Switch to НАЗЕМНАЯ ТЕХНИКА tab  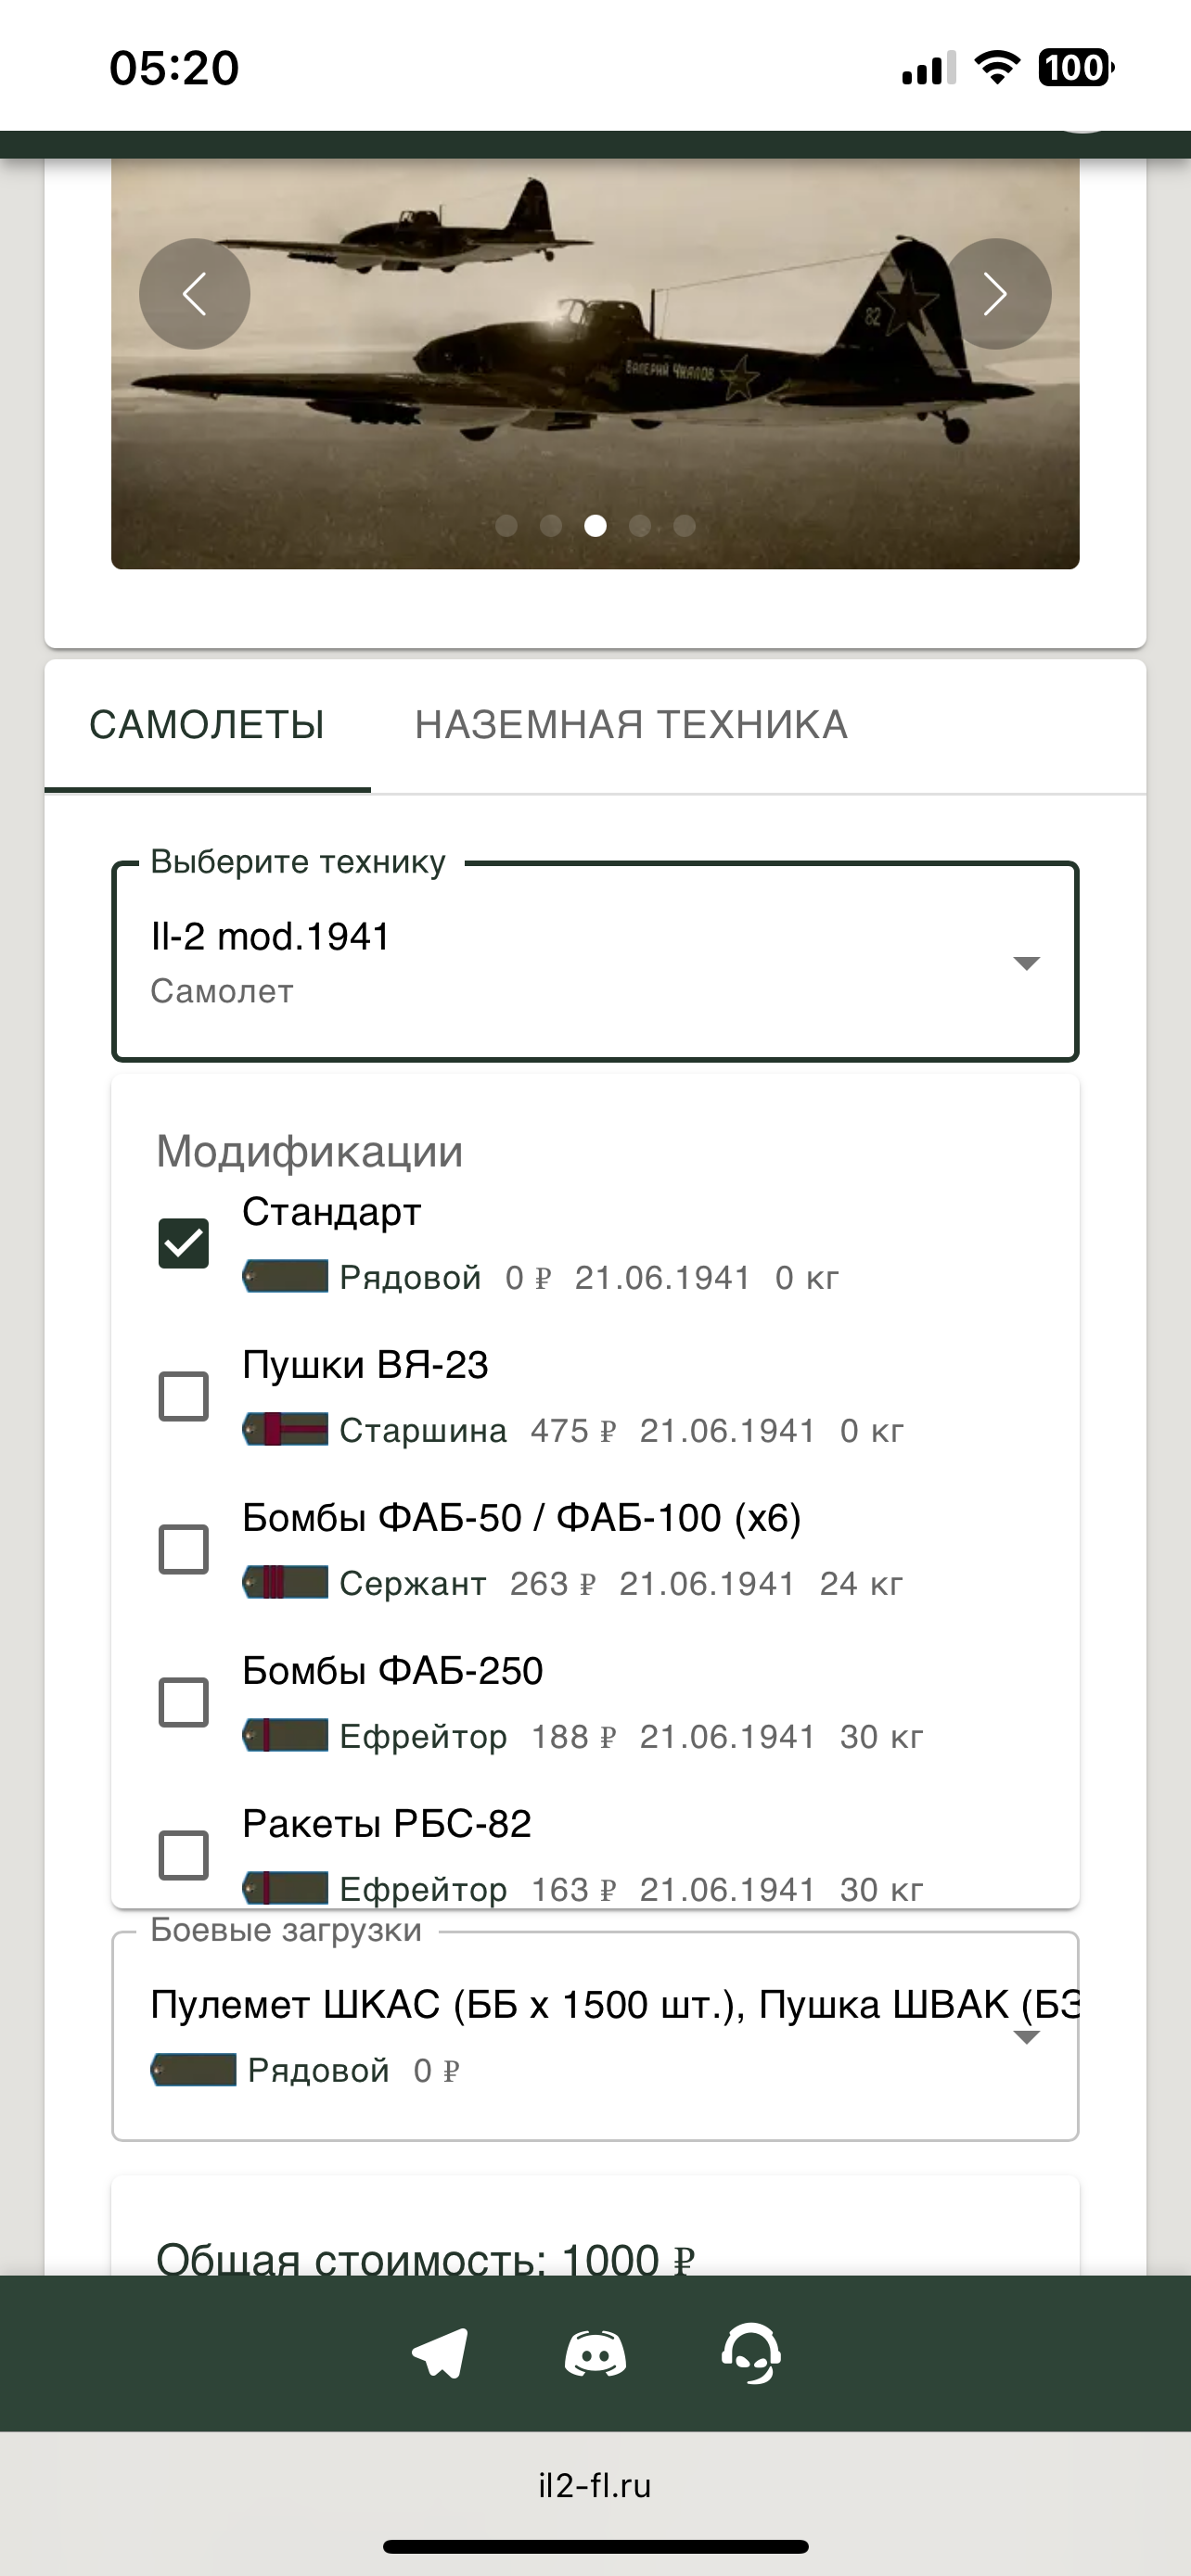(631, 725)
